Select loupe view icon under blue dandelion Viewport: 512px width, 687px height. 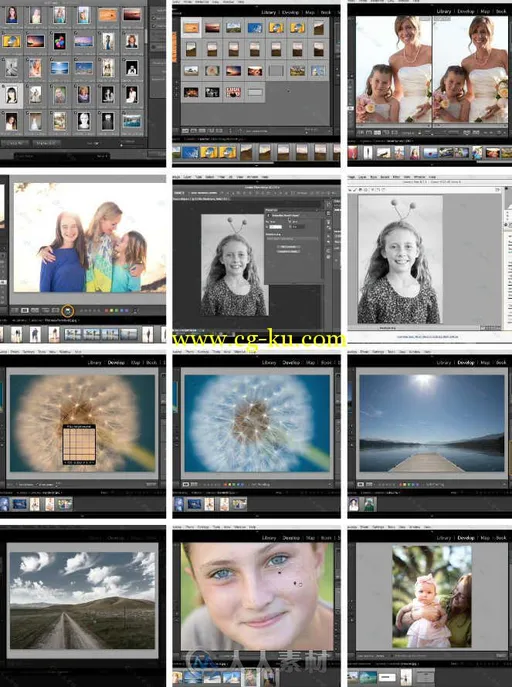(x=186, y=485)
